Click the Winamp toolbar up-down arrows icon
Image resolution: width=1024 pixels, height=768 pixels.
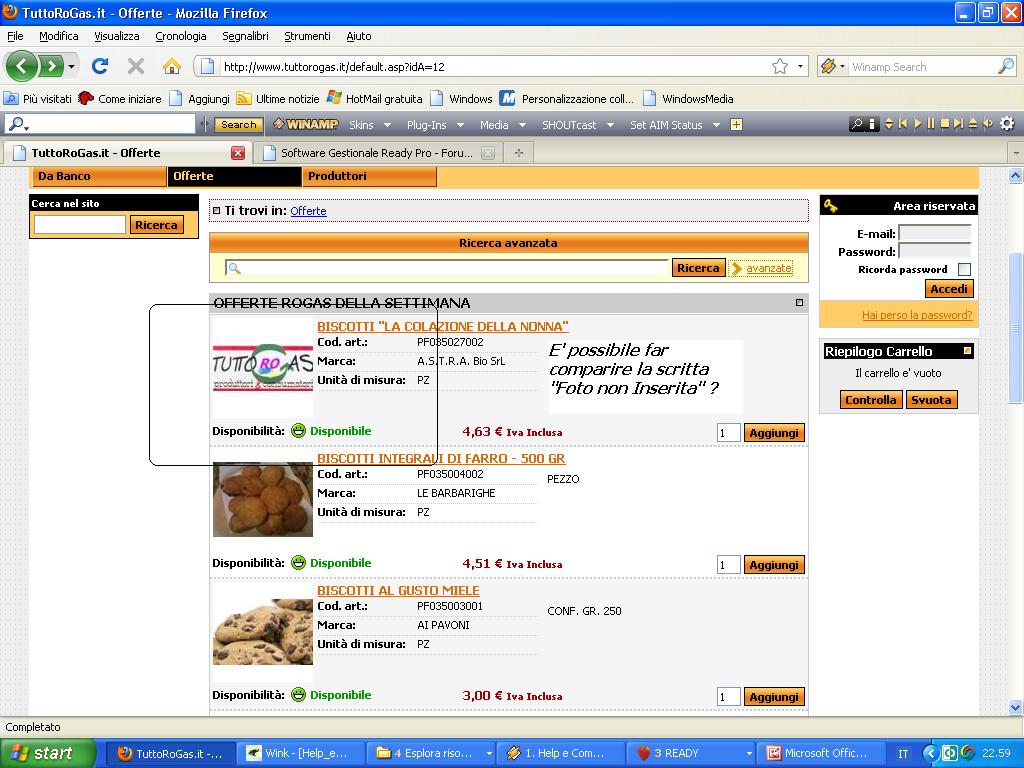tap(889, 124)
